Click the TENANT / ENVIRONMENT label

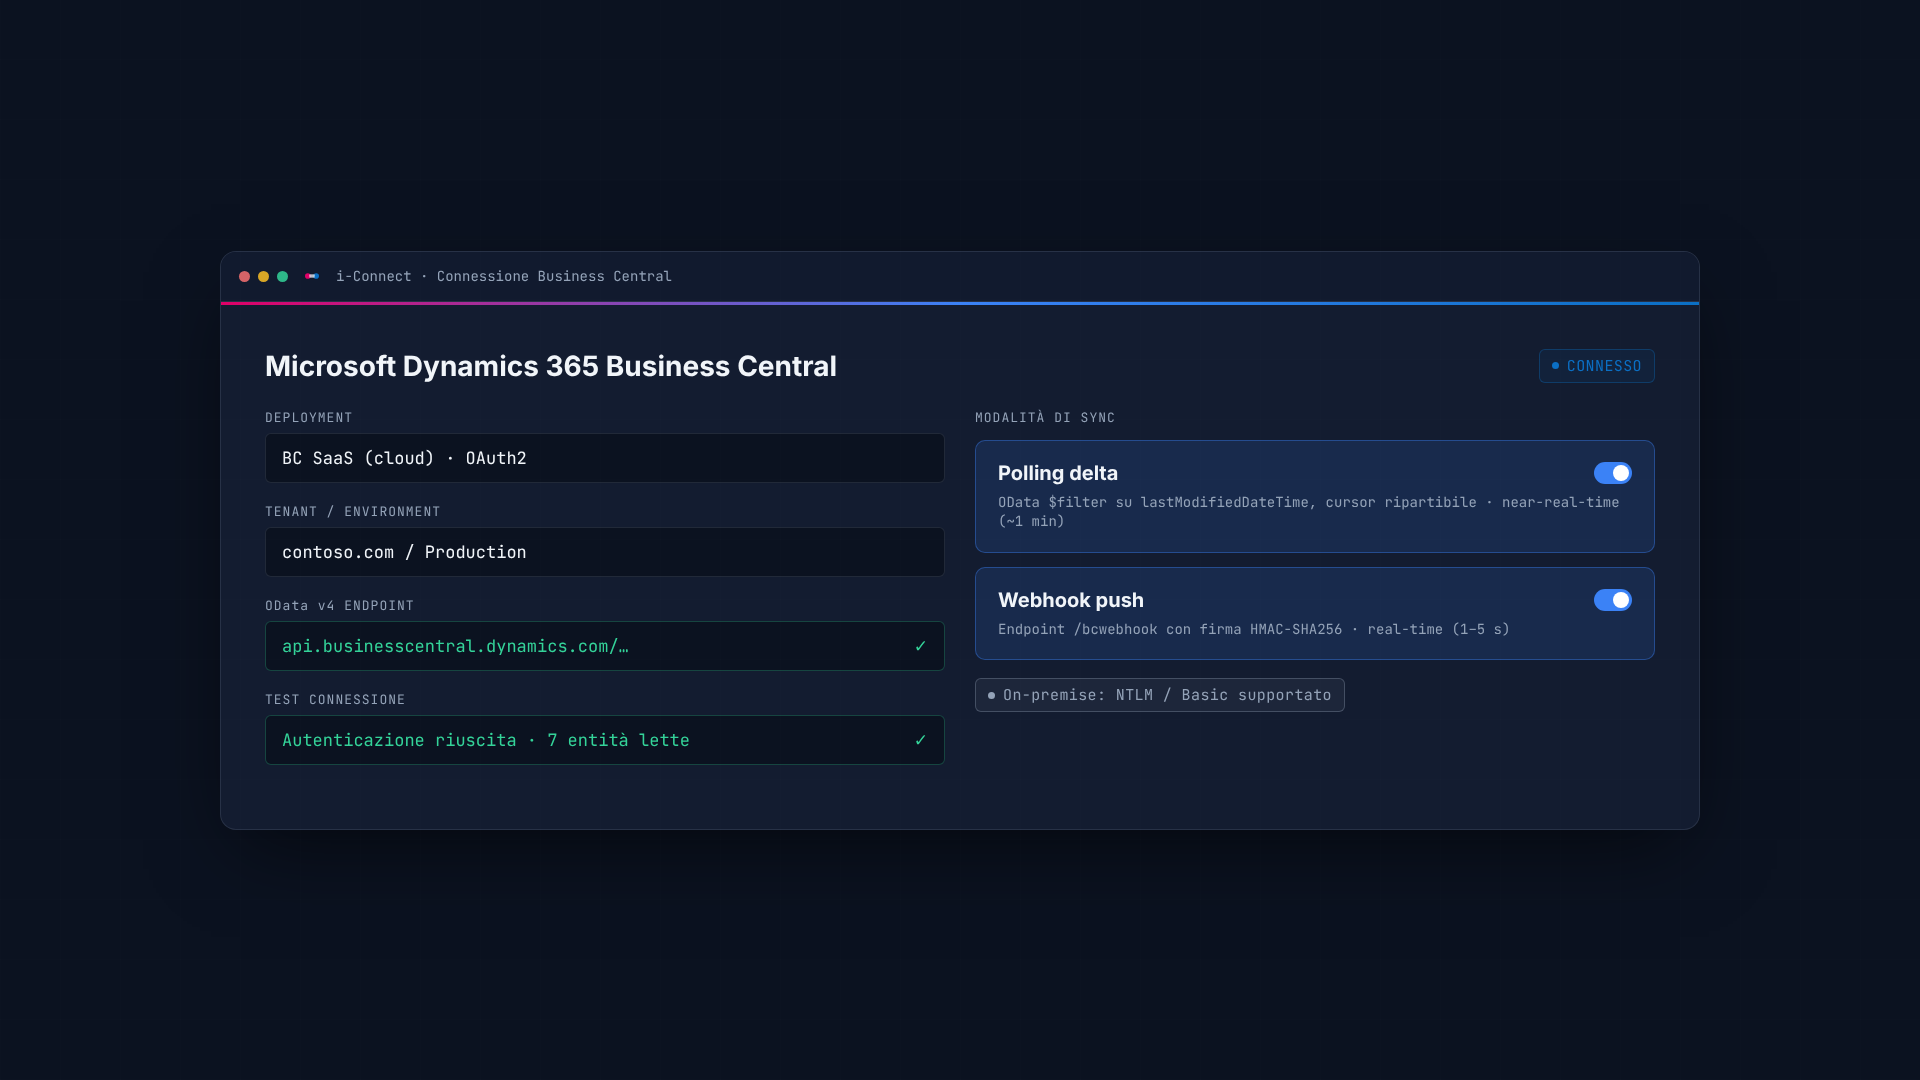tap(352, 512)
